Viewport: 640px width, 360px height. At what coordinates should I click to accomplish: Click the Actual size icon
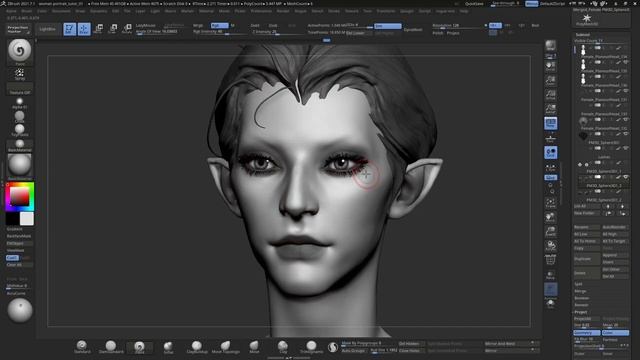click(550, 95)
